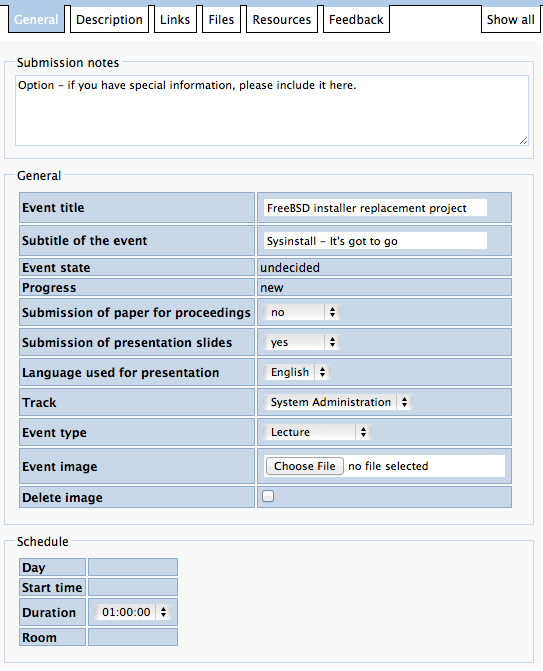
Task: Click the Choose File button
Action: pos(305,466)
